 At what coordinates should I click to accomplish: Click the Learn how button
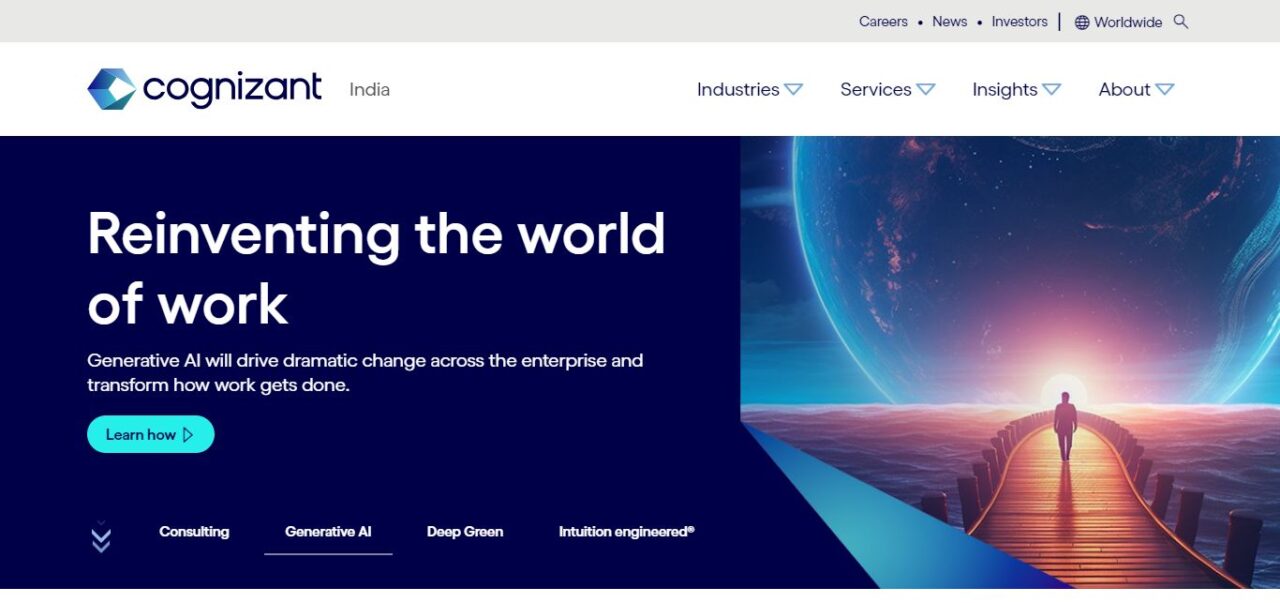151,434
